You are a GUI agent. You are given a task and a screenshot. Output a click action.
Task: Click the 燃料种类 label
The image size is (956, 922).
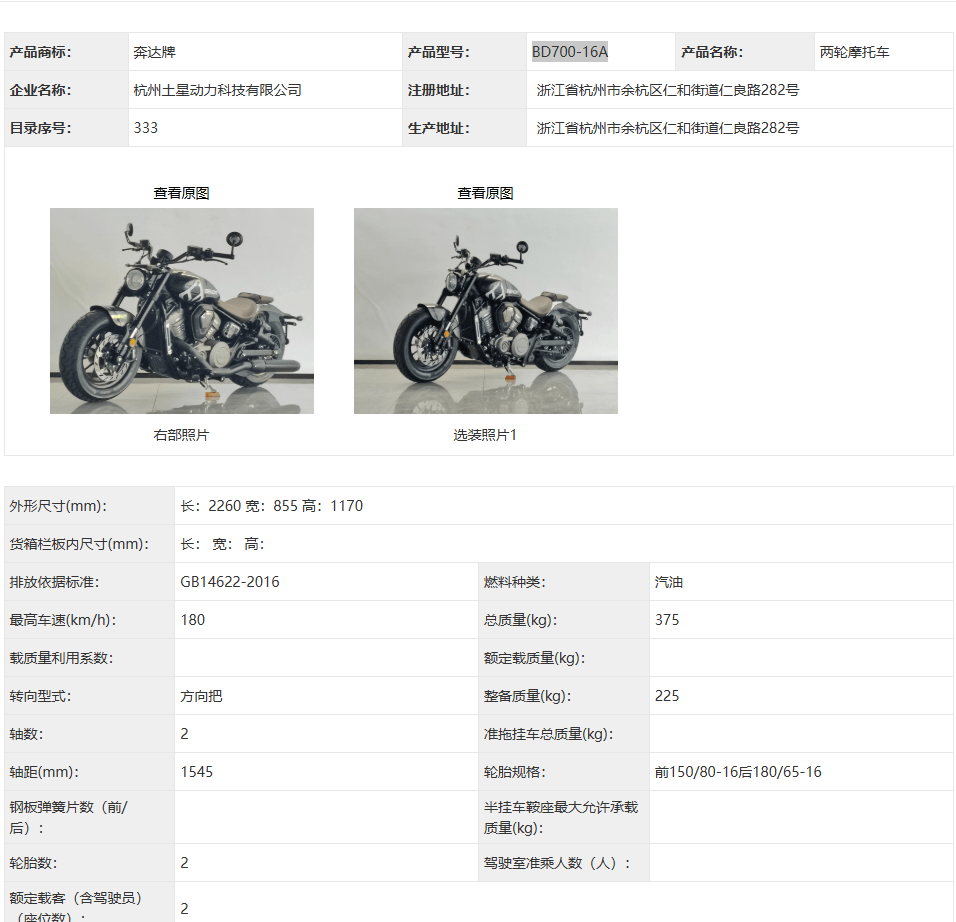[x=515, y=582]
